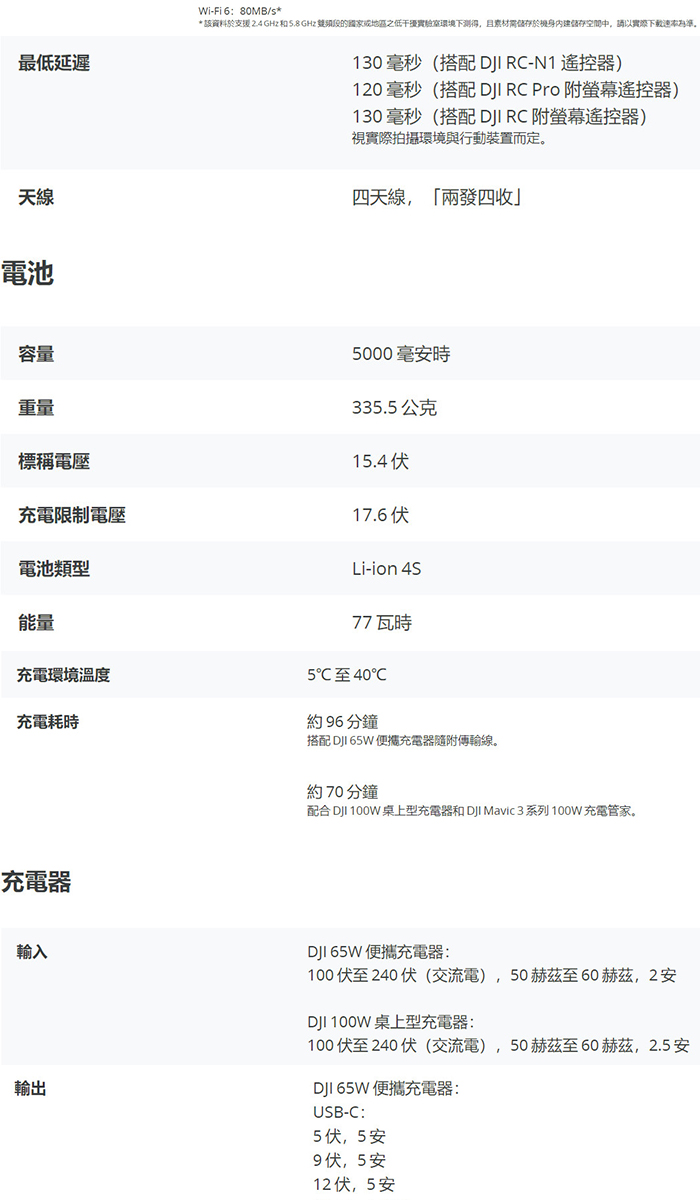The height and width of the screenshot is (1200, 700).
Task: Click the 約 96 分鐘 charging time
Action: [343, 722]
